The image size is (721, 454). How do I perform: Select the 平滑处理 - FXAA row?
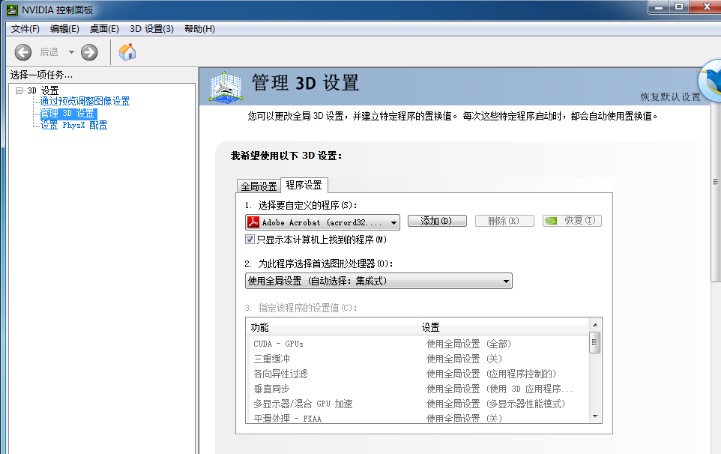[418, 418]
